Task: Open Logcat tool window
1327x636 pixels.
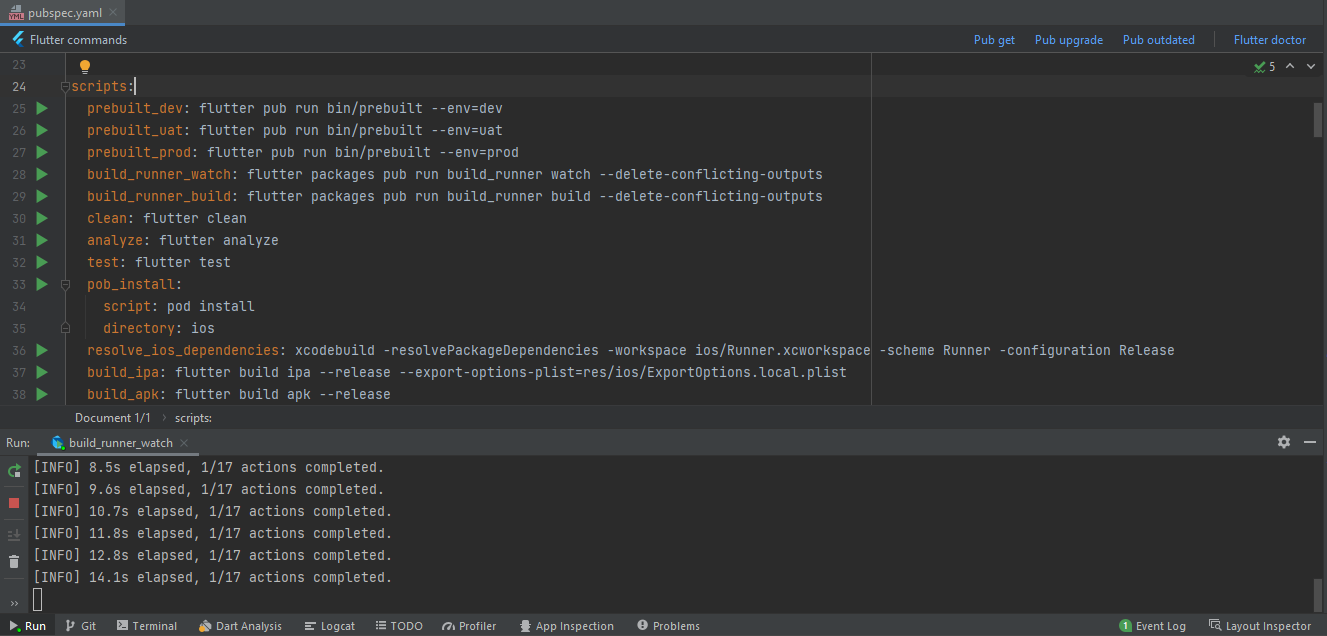Action: coord(329,626)
